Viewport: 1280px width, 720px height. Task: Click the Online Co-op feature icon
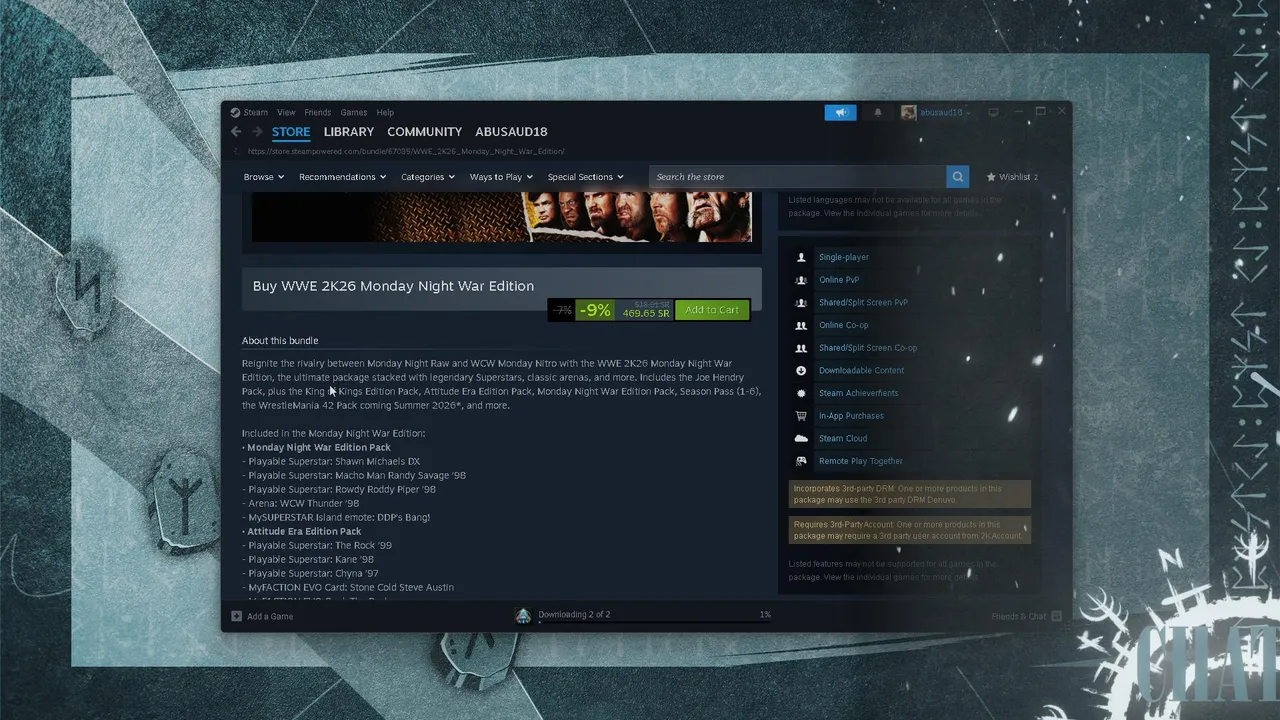click(801, 325)
